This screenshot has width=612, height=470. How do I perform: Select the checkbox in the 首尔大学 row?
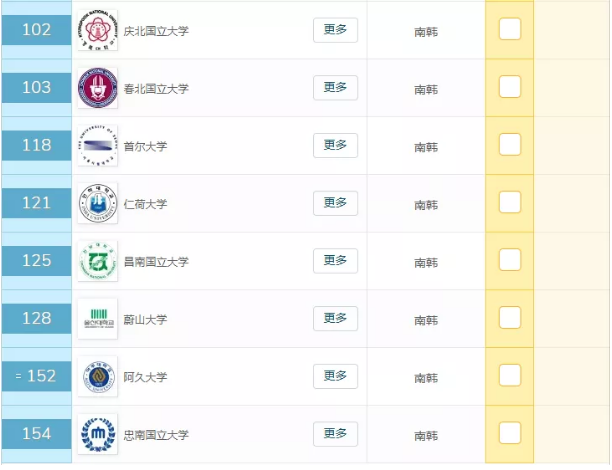[x=510, y=145]
